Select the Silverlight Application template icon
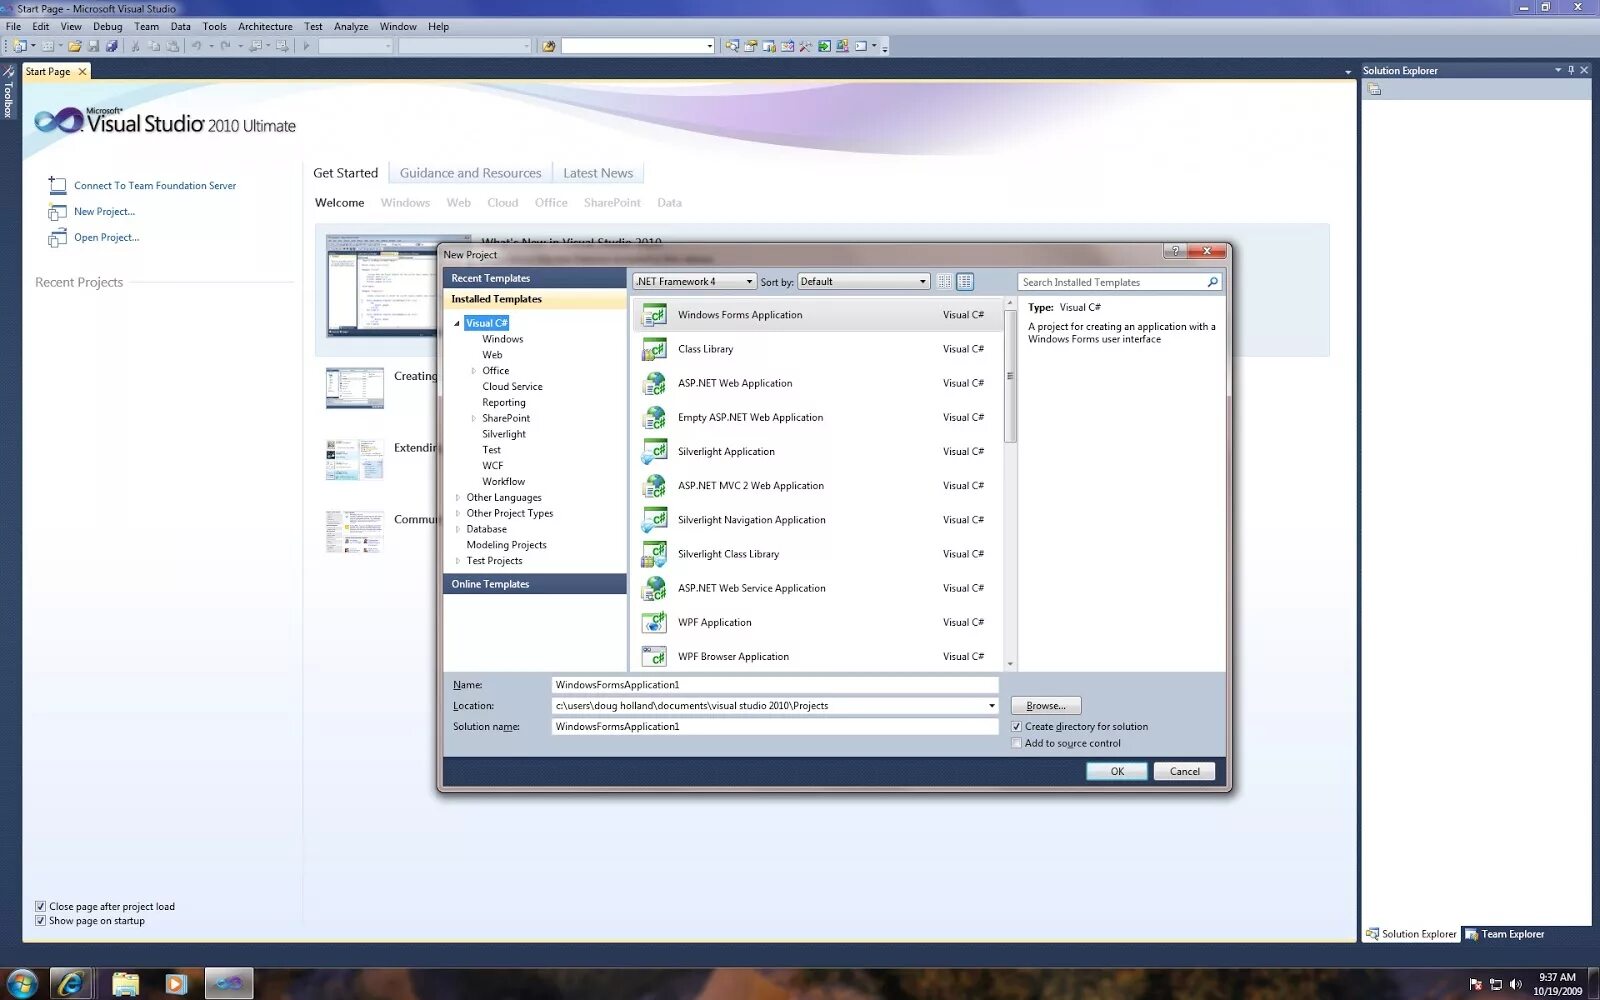 pyautogui.click(x=654, y=452)
